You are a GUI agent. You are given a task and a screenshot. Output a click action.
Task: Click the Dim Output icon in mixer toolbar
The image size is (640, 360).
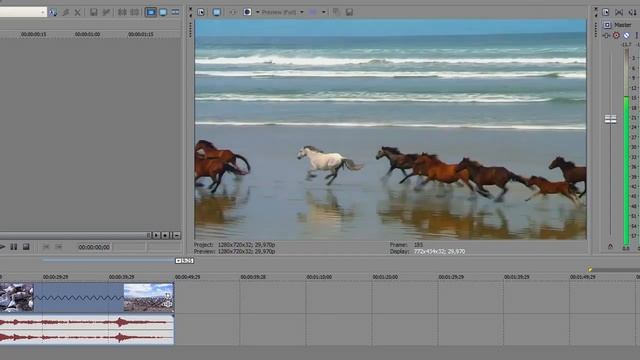(633, 12)
